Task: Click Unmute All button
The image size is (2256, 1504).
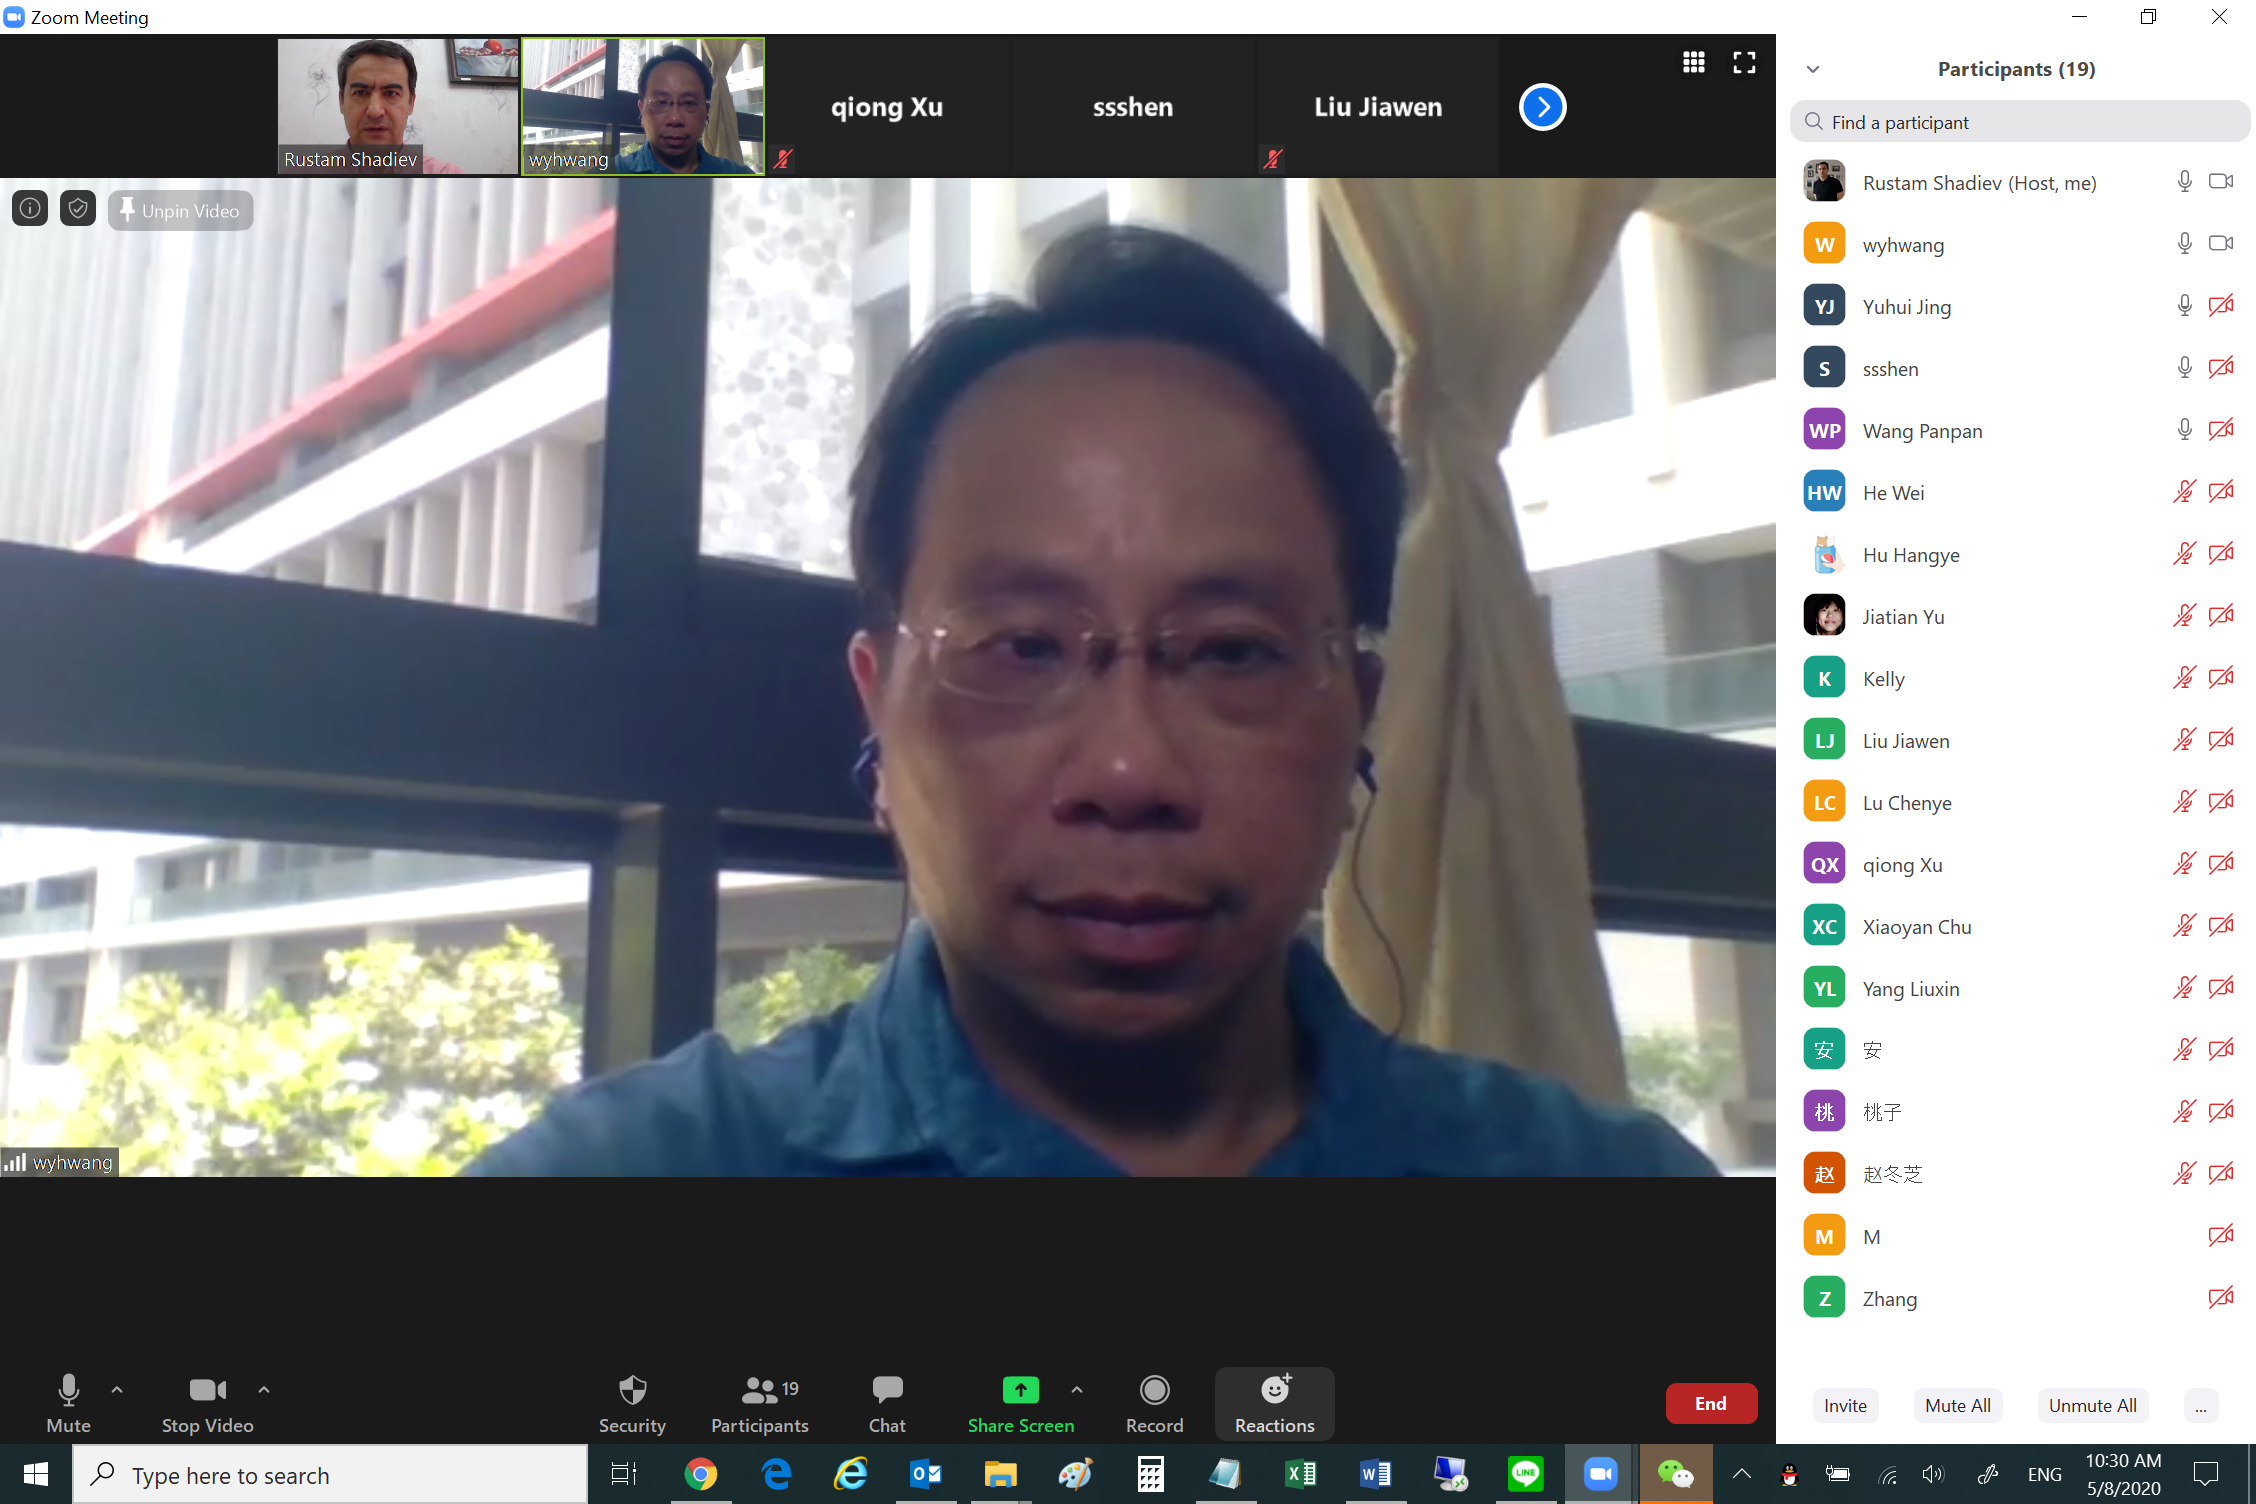Action: click(x=2092, y=1405)
